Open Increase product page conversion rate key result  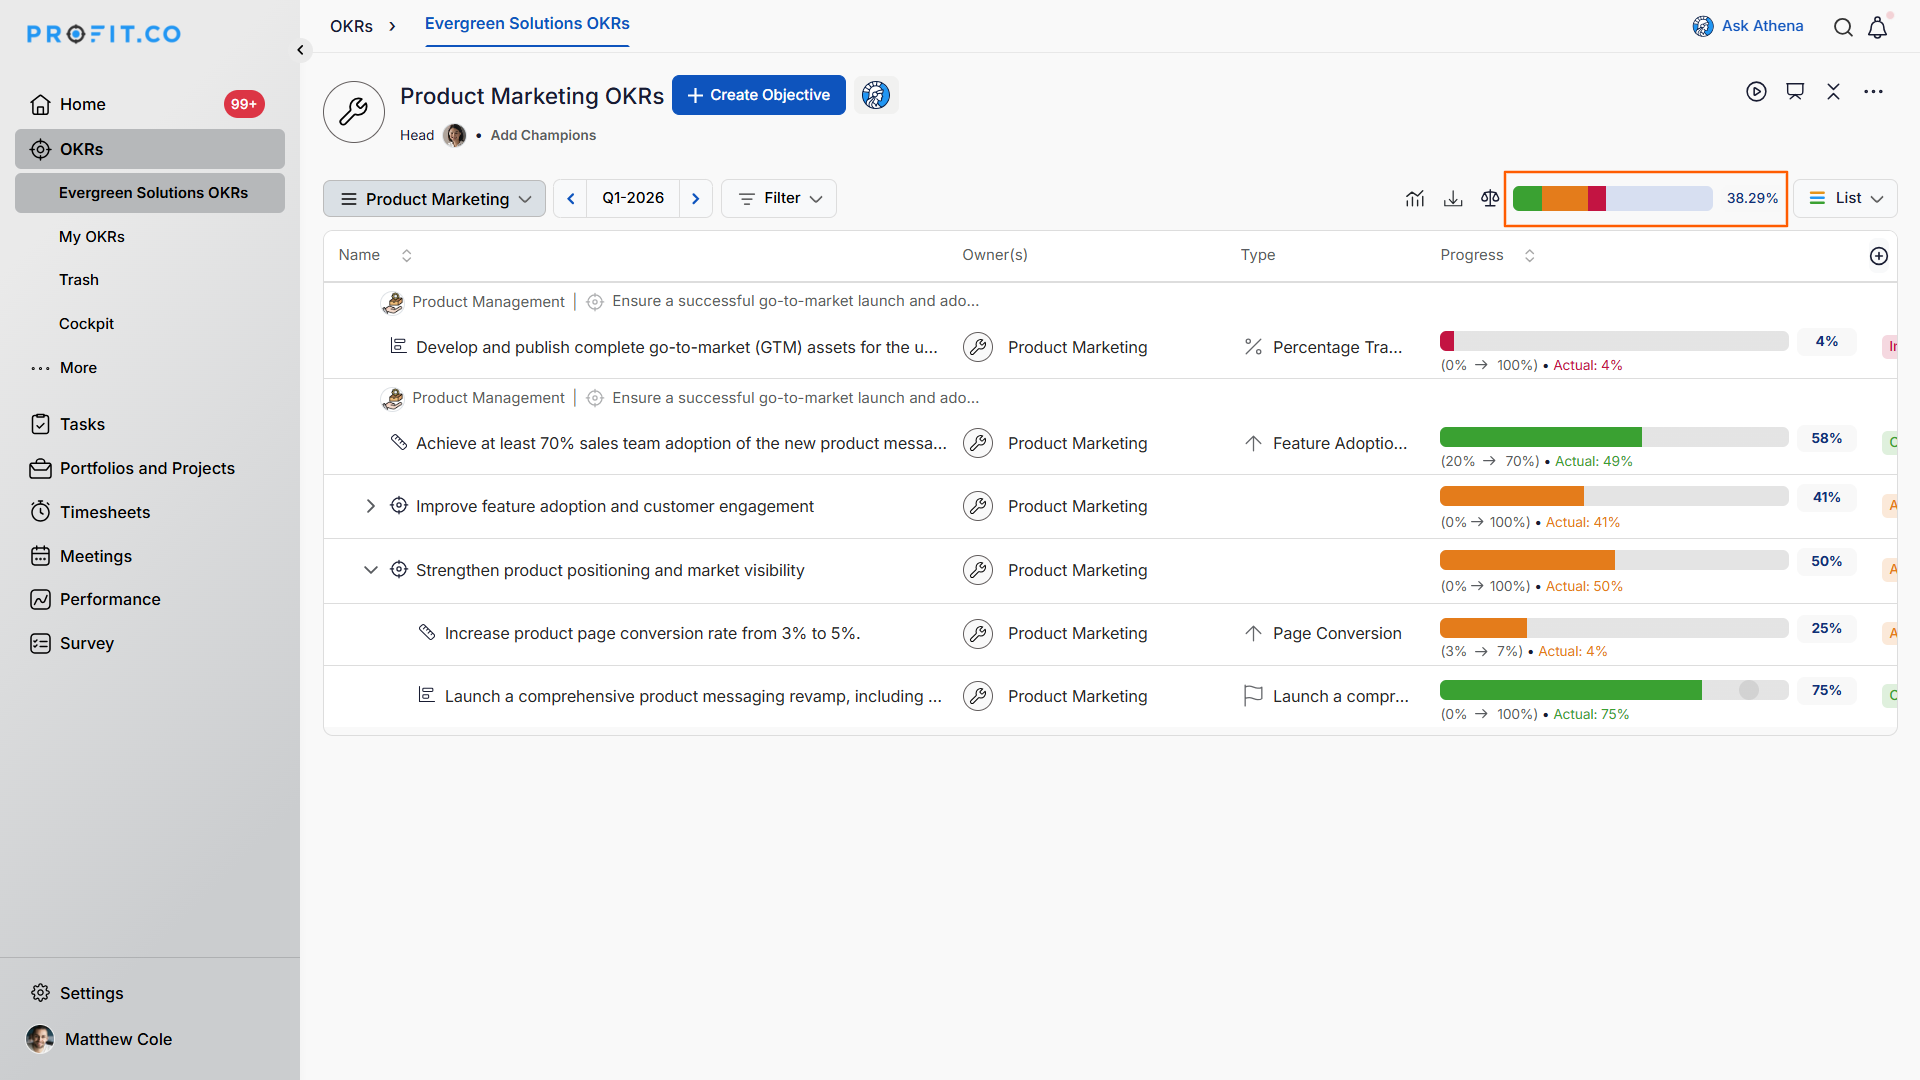point(652,633)
